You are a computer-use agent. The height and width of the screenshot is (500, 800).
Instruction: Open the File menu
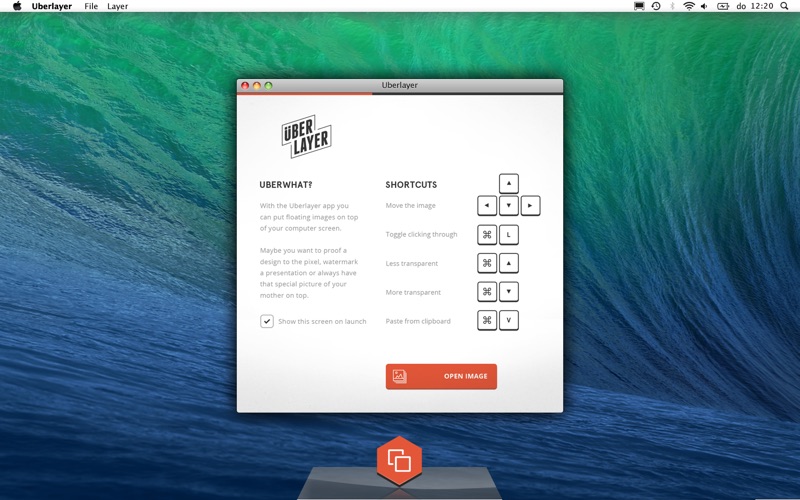pos(91,6)
